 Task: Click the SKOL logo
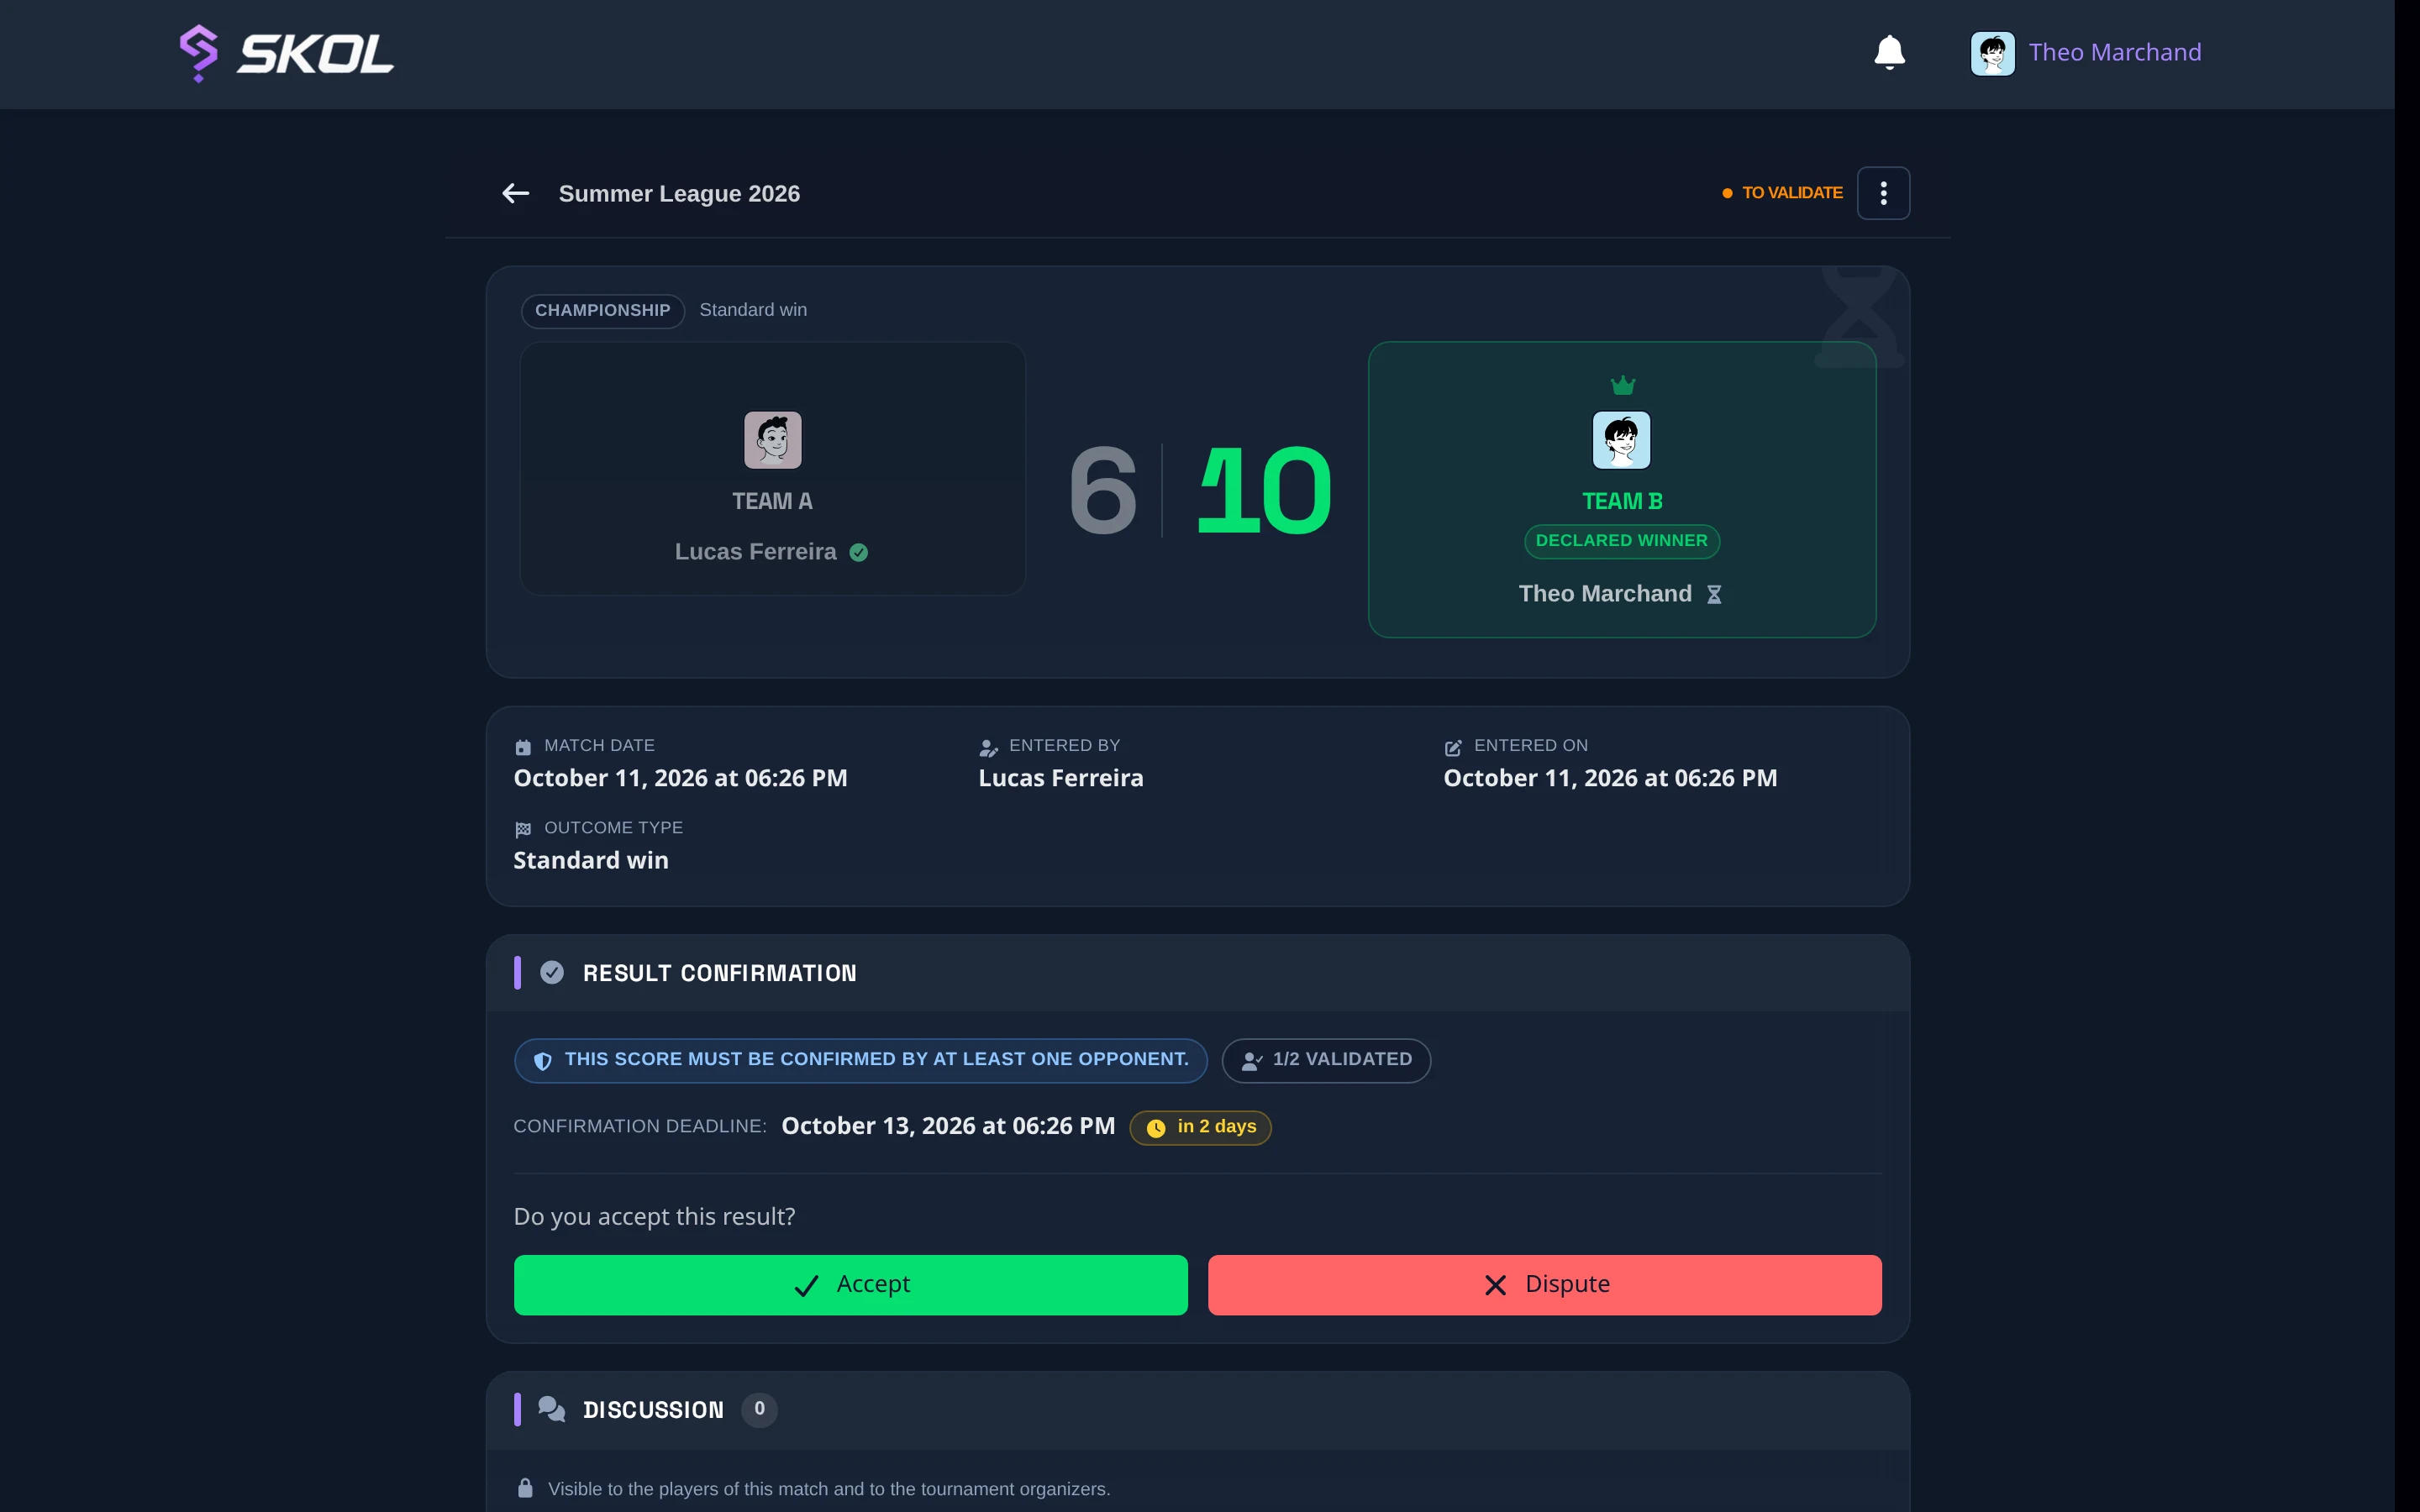point(286,53)
